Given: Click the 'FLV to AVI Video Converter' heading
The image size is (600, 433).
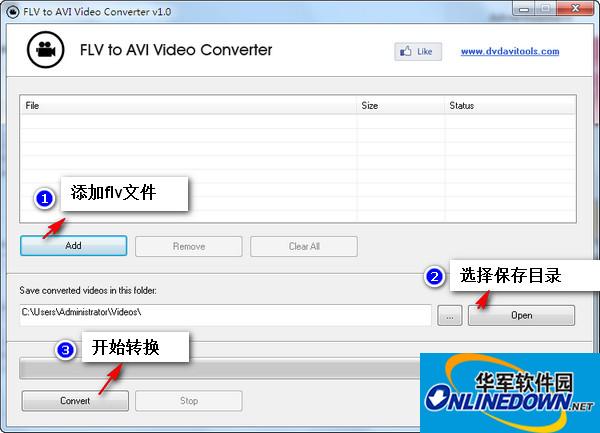Looking at the screenshot, I should (176, 50).
